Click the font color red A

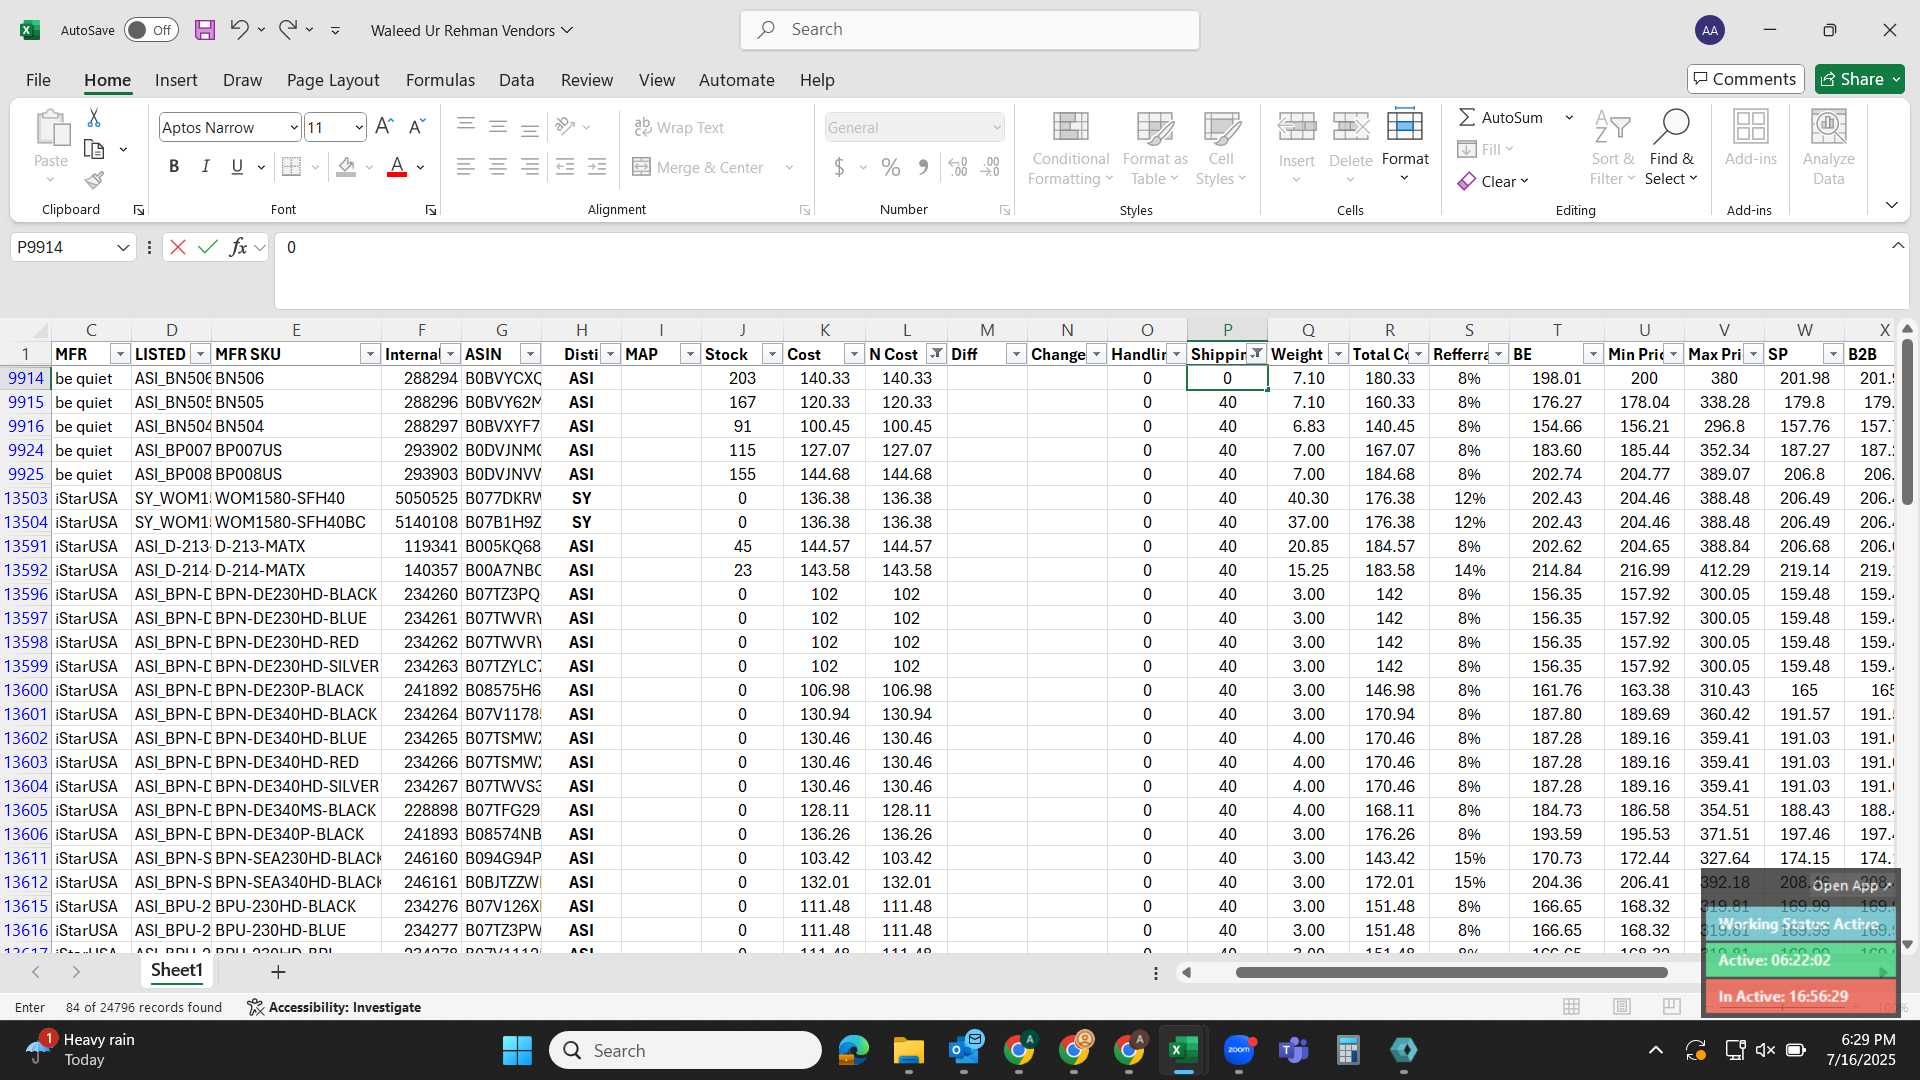pyautogui.click(x=397, y=167)
